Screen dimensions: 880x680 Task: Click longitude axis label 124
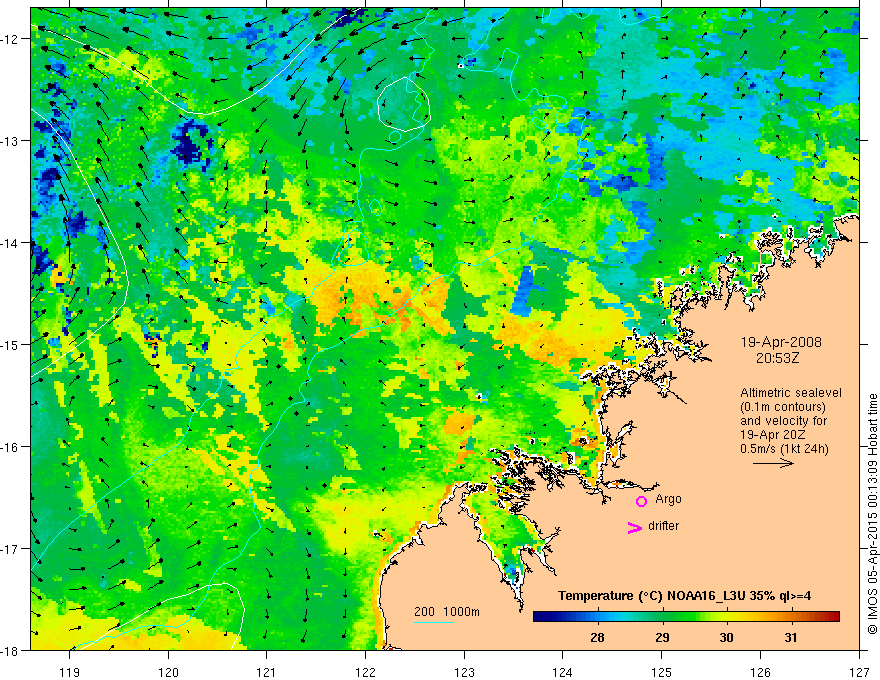pos(563,672)
